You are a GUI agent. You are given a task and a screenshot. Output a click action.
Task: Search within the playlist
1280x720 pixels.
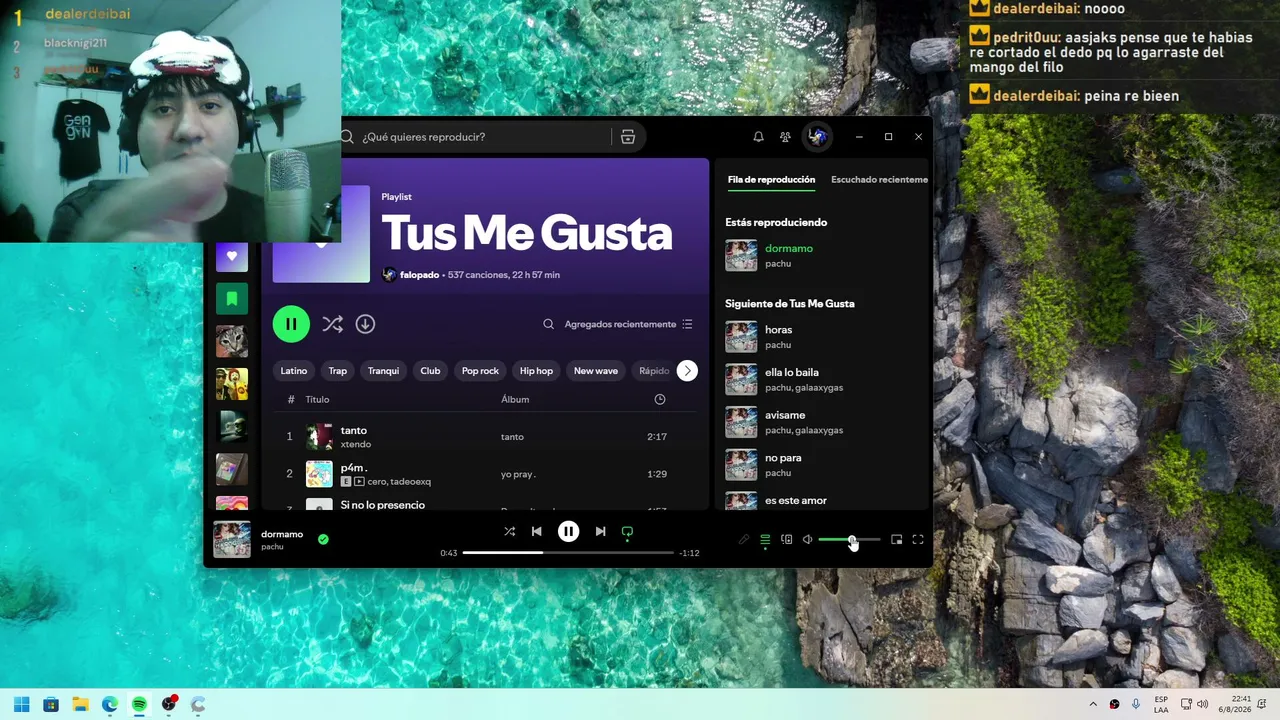pos(548,324)
